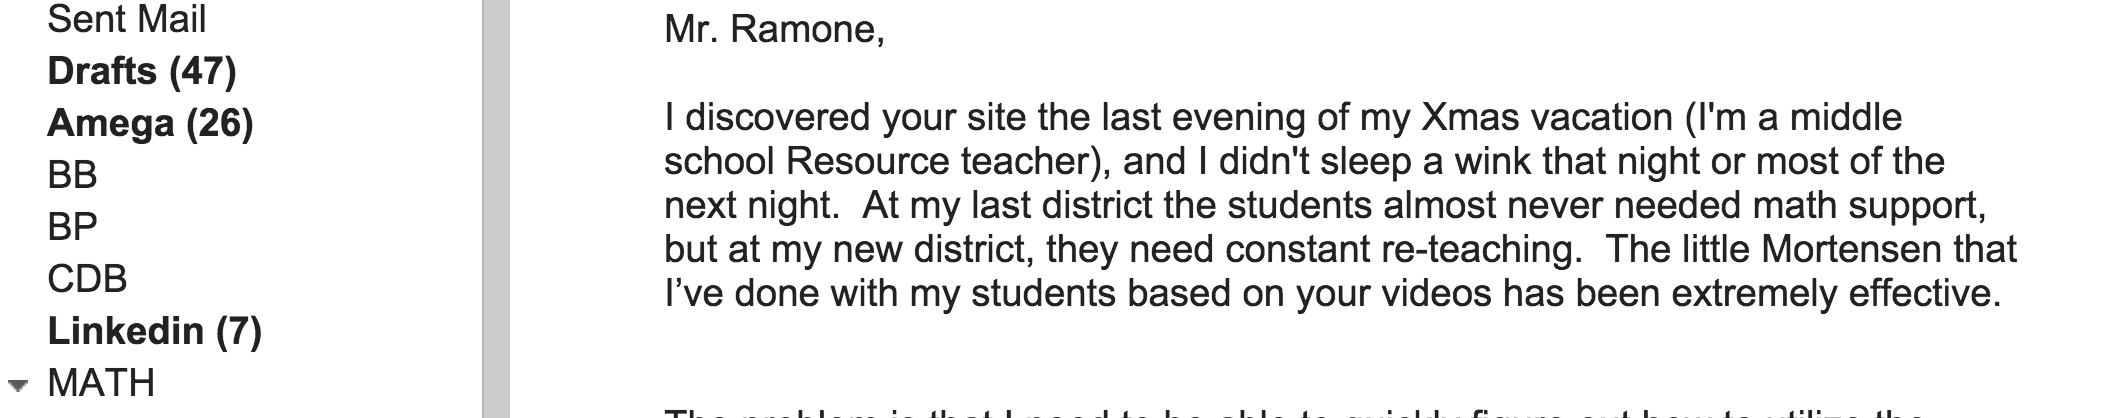The height and width of the screenshot is (418, 2128).
Task: Open the Sent Mail folder
Action: coord(126,20)
